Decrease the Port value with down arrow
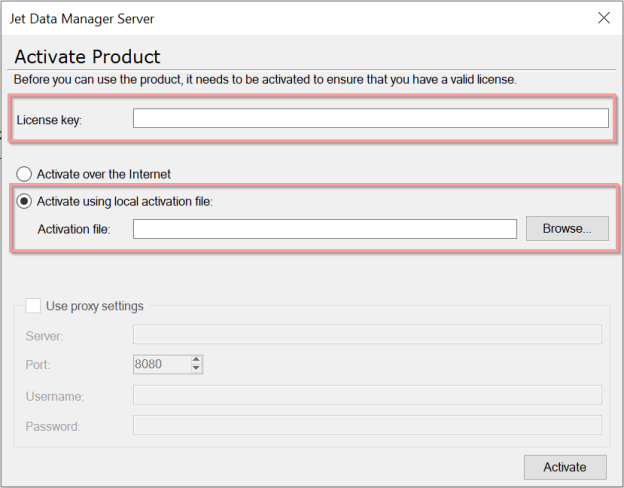 (x=196, y=369)
